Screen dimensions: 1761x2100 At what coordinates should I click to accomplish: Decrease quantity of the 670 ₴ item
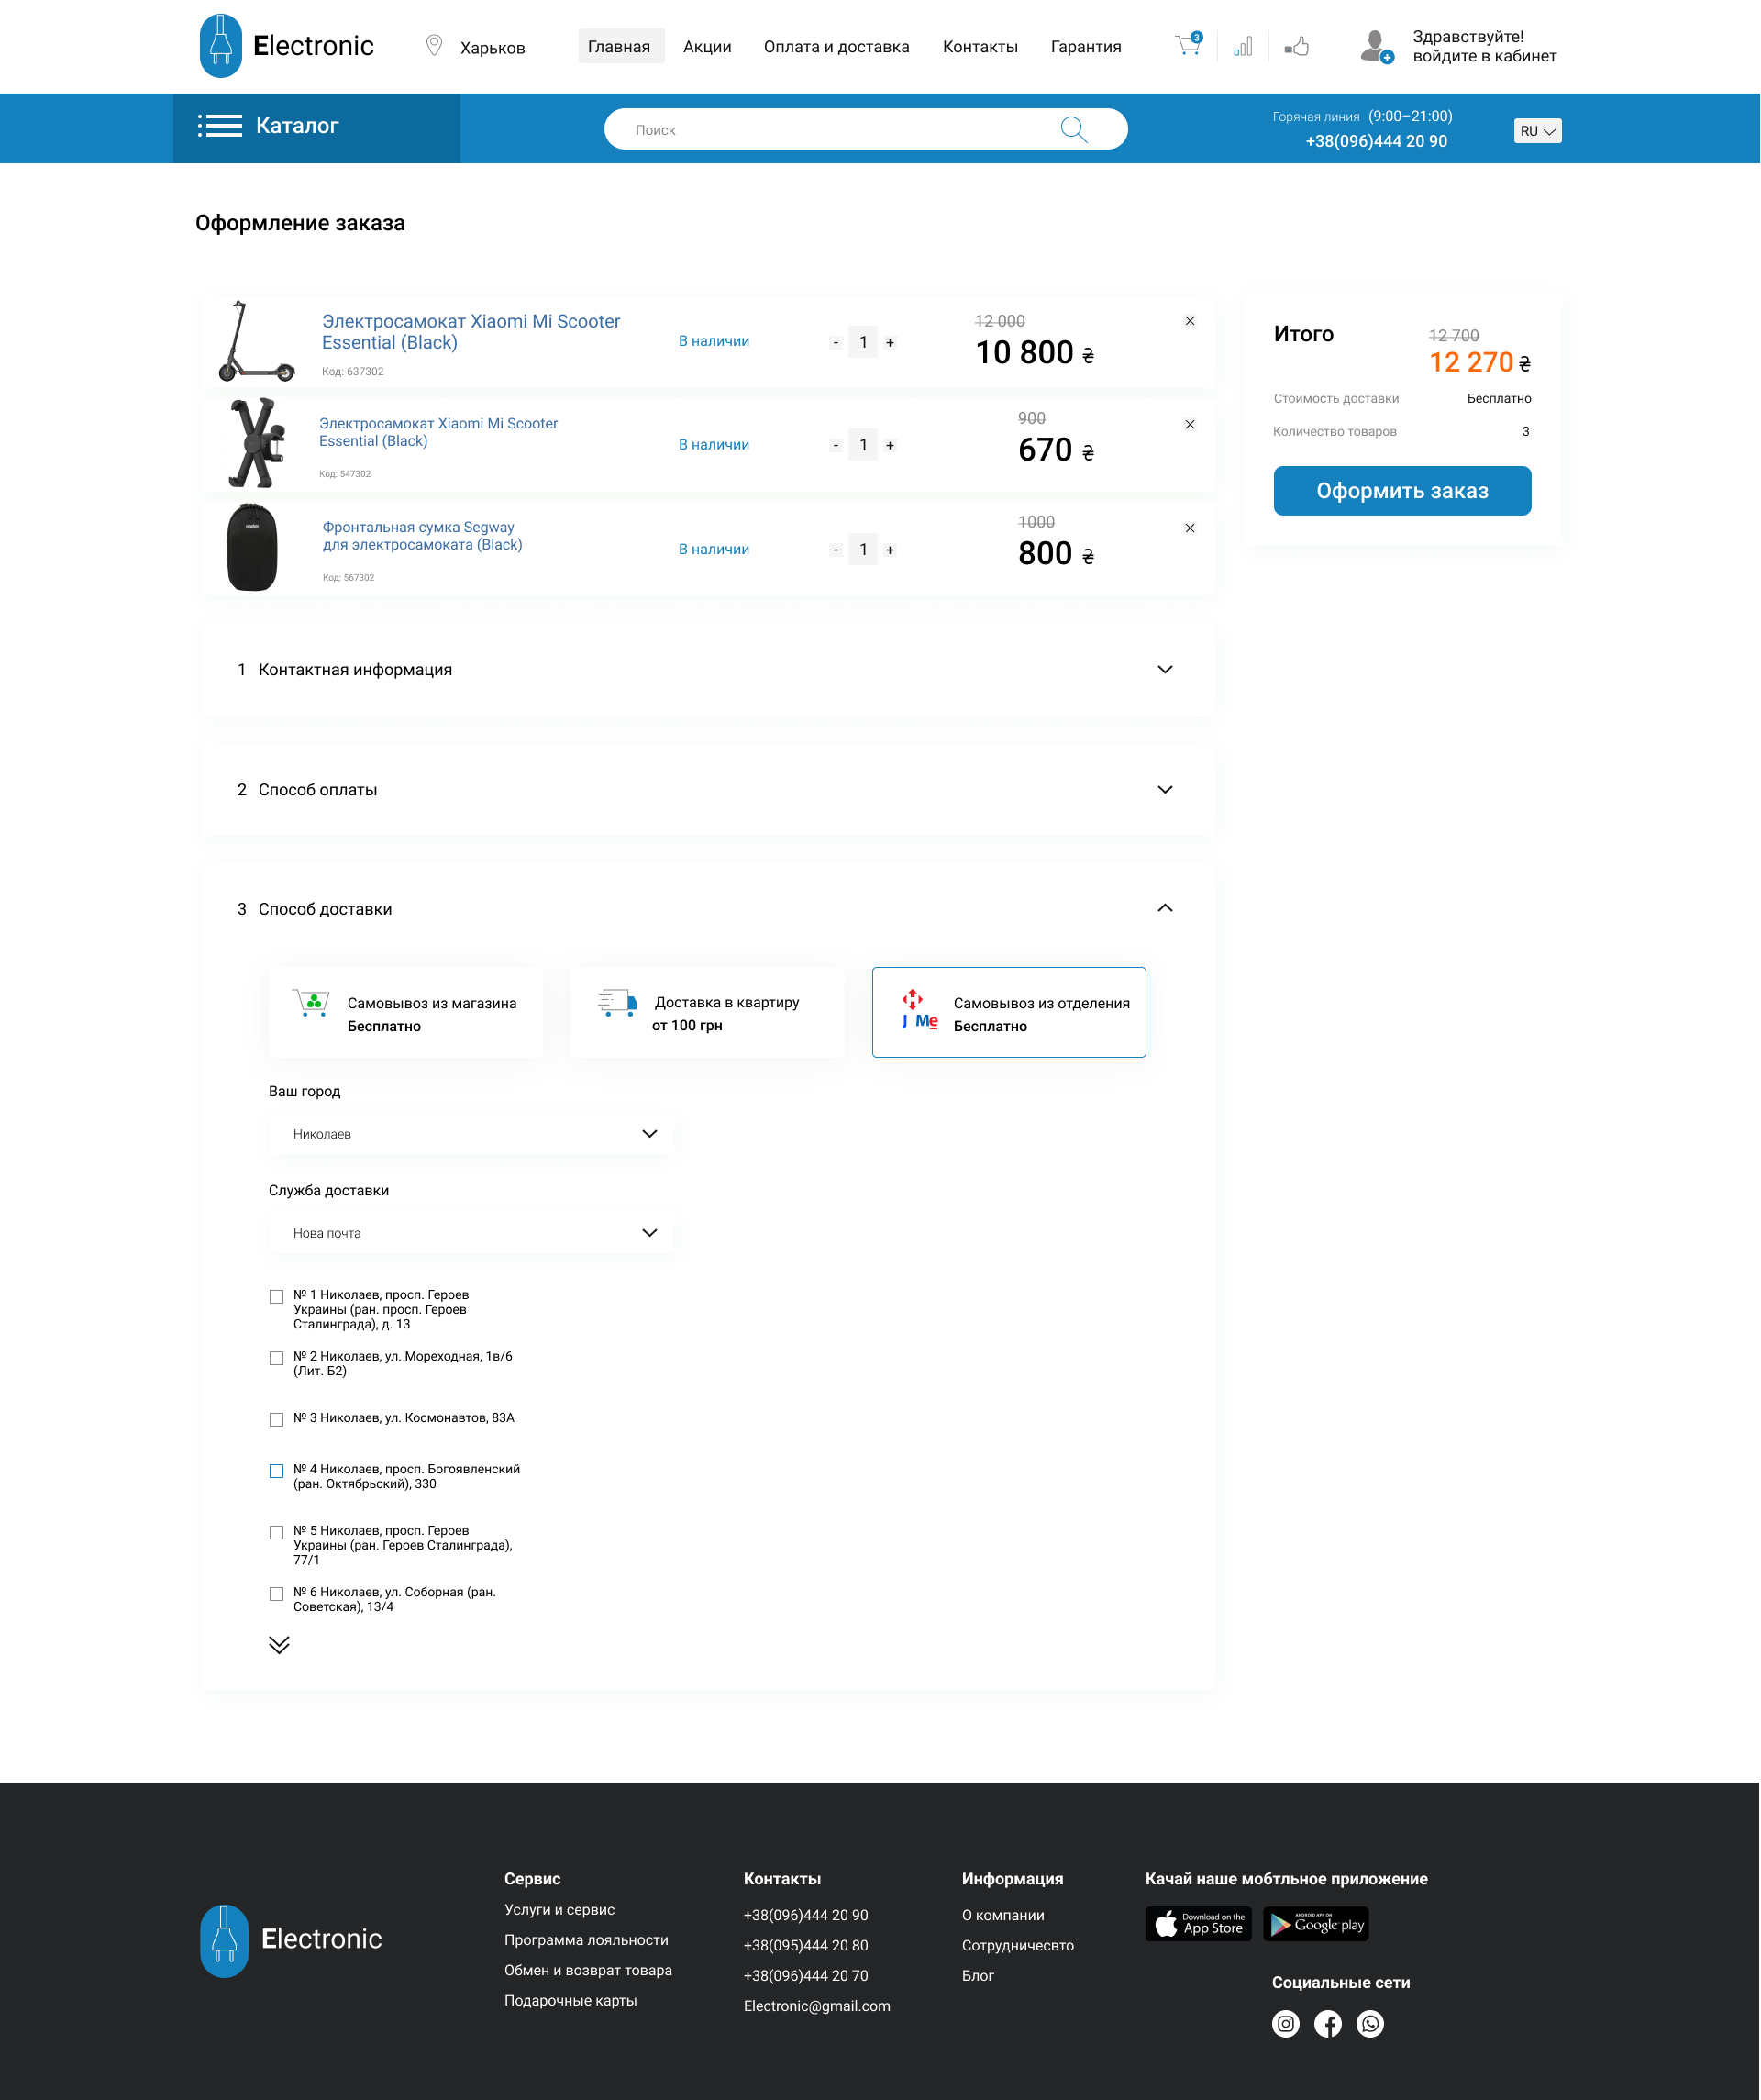click(x=836, y=446)
